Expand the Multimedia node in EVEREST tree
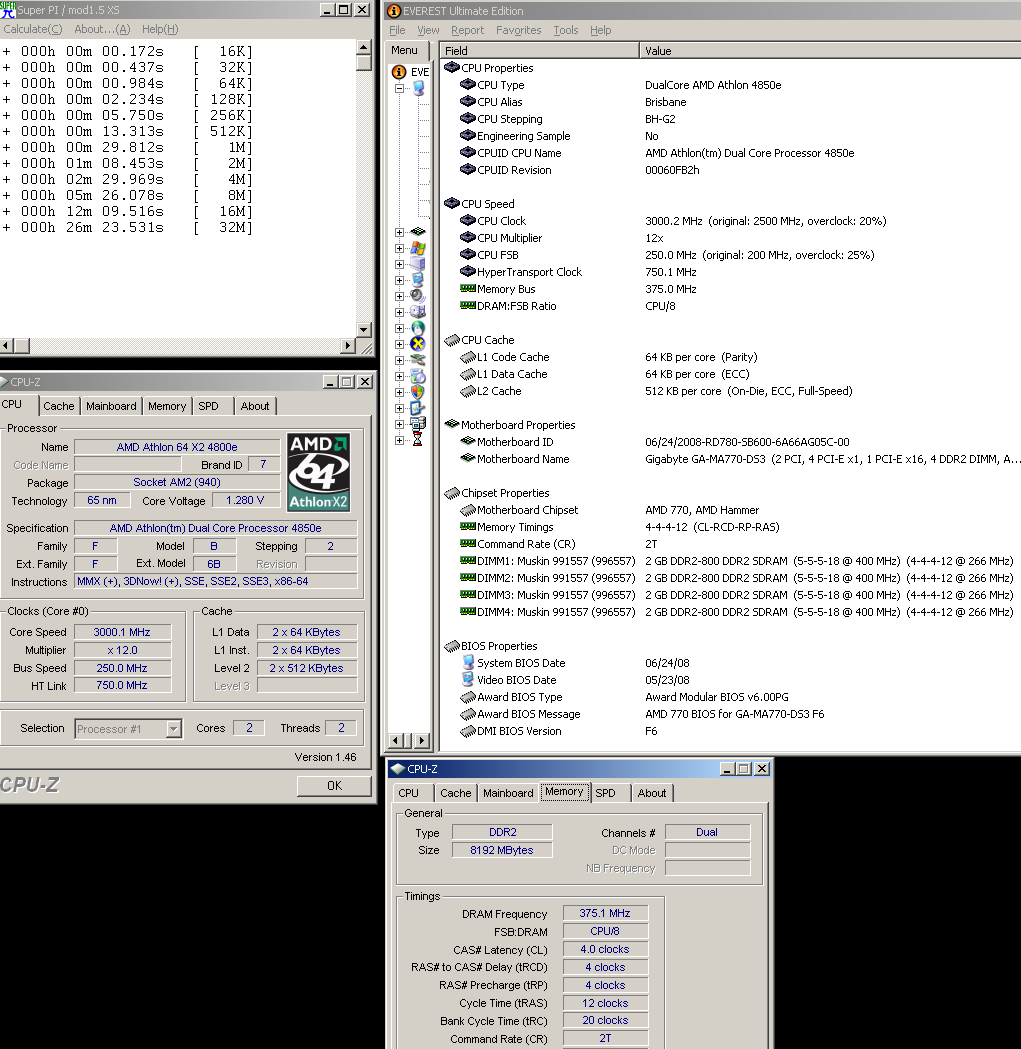Image resolution: width=1021 pixels, height=1049 pixels. [399, 296]
